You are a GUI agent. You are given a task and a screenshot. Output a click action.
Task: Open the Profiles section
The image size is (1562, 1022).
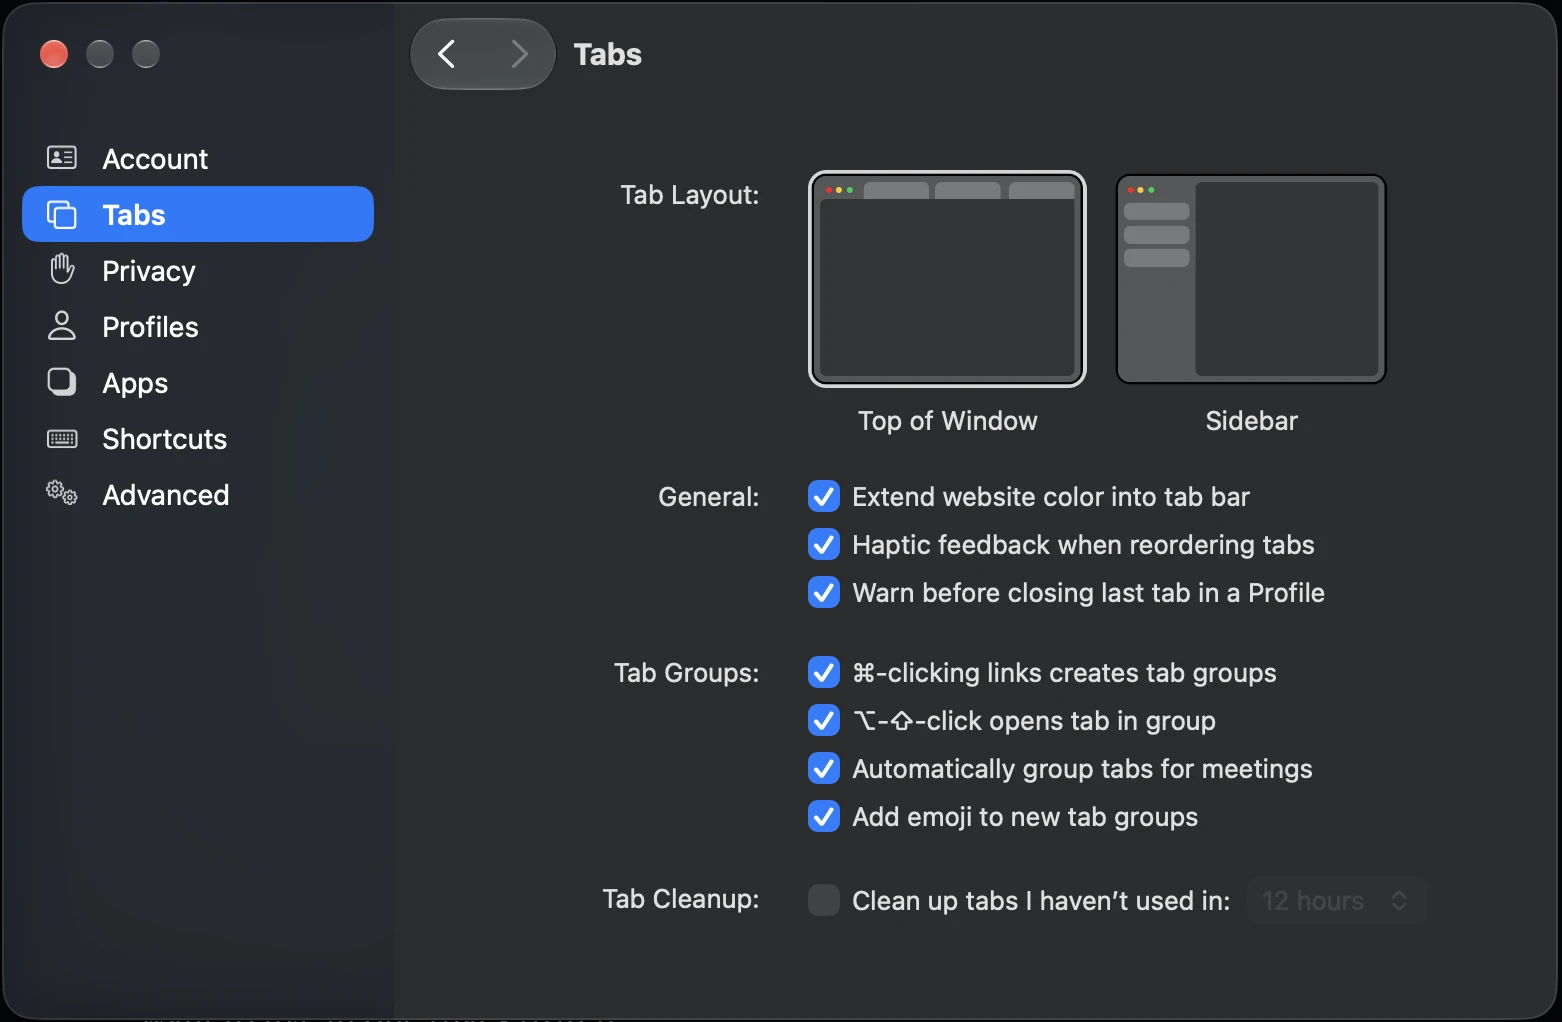[x=198, y=326]
